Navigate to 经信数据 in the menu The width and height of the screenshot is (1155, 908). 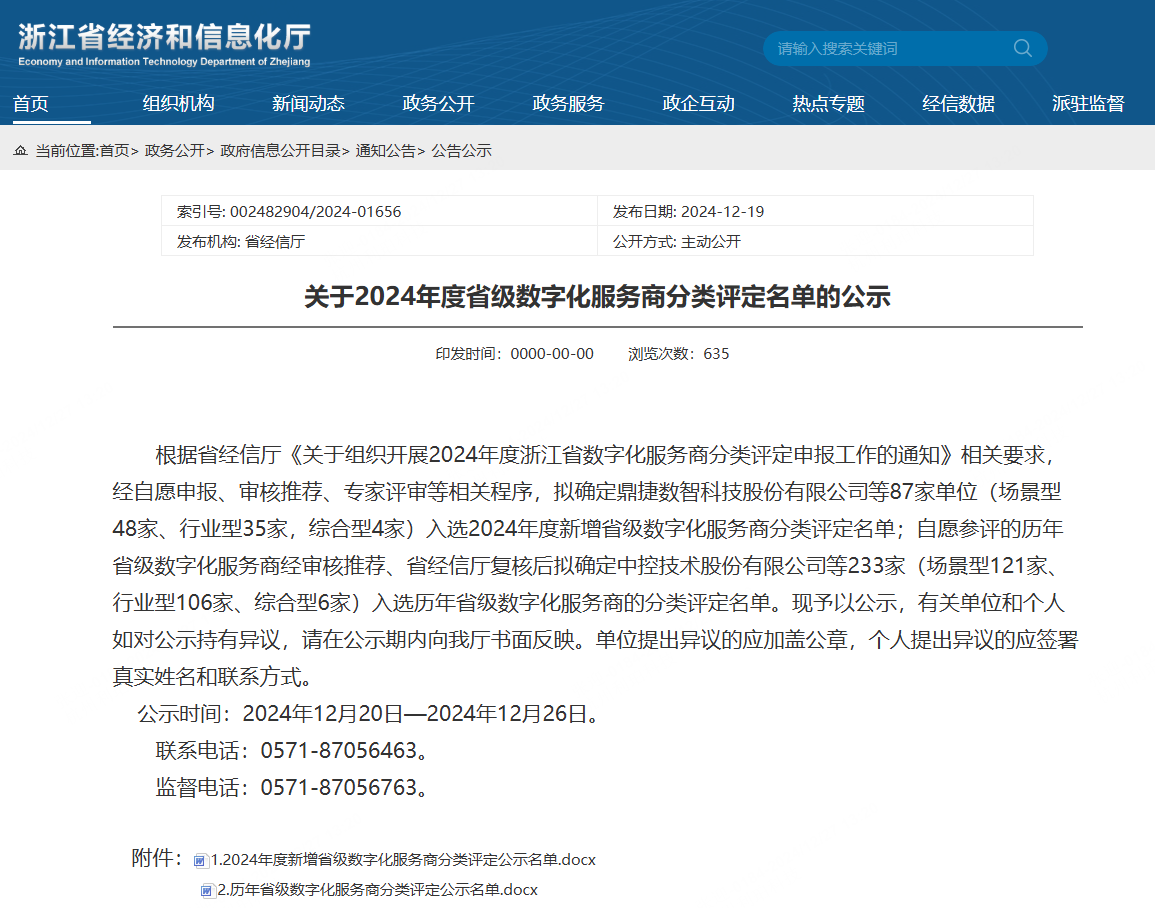click(958, 104)
